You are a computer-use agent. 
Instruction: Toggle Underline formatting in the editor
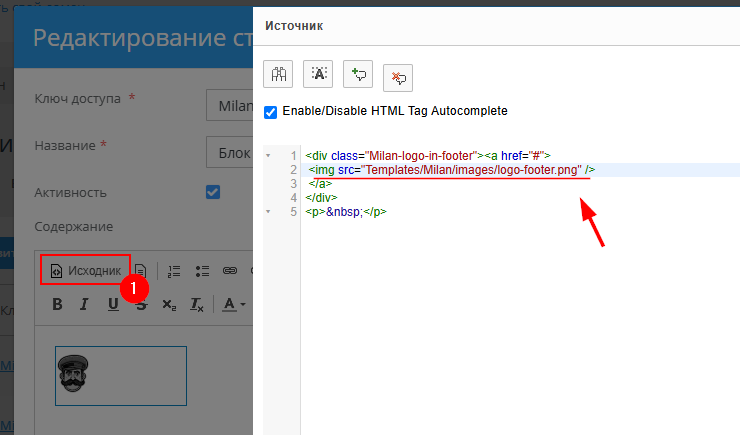click(x=113, y=304)
